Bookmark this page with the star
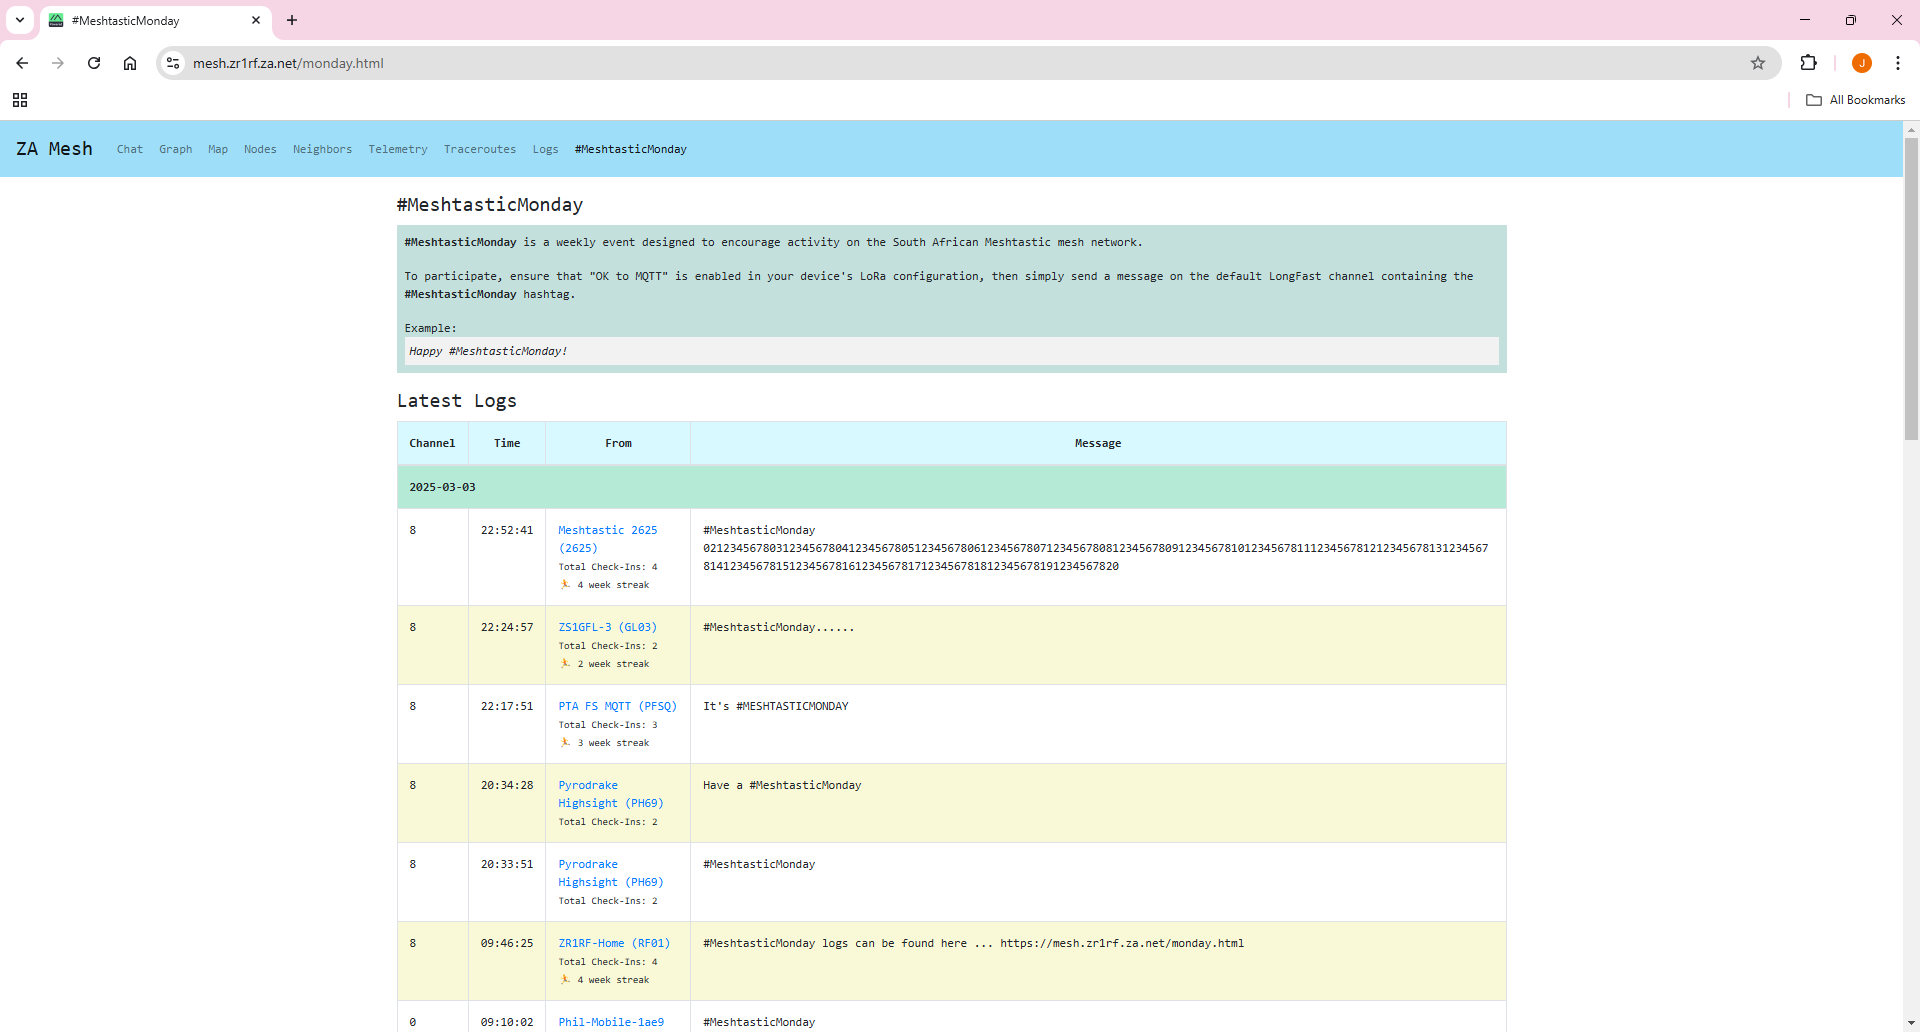This screenshot has width=1920, height=1032. [1758, 63]
